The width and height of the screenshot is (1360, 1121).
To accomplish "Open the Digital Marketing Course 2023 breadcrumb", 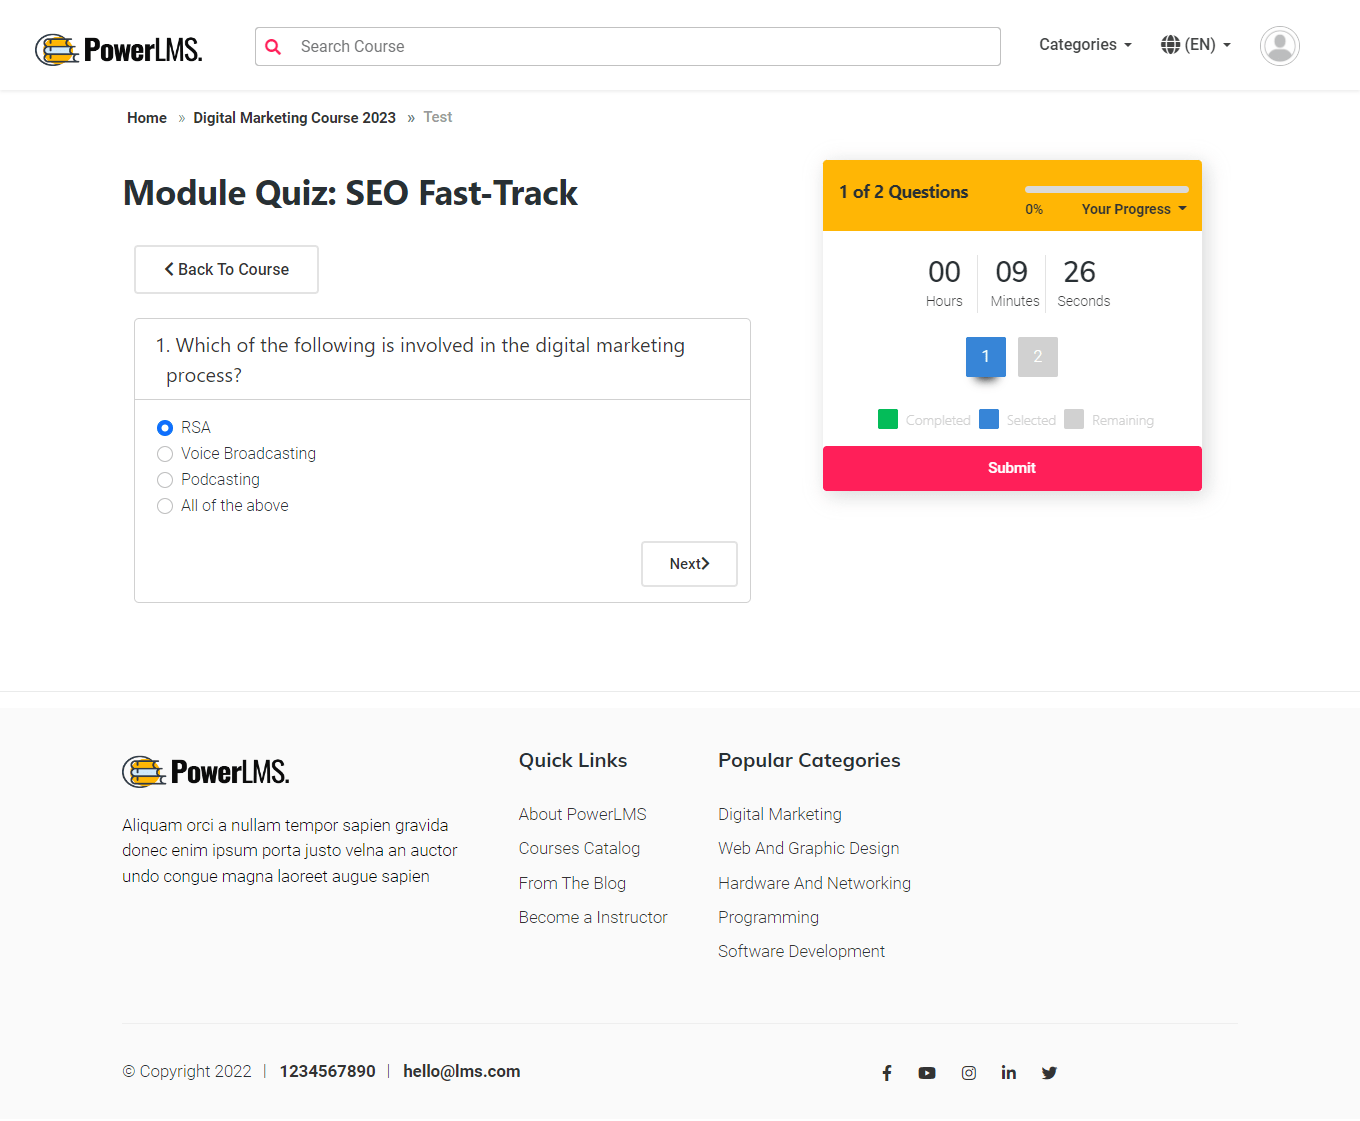I will (x=294, y=117).
